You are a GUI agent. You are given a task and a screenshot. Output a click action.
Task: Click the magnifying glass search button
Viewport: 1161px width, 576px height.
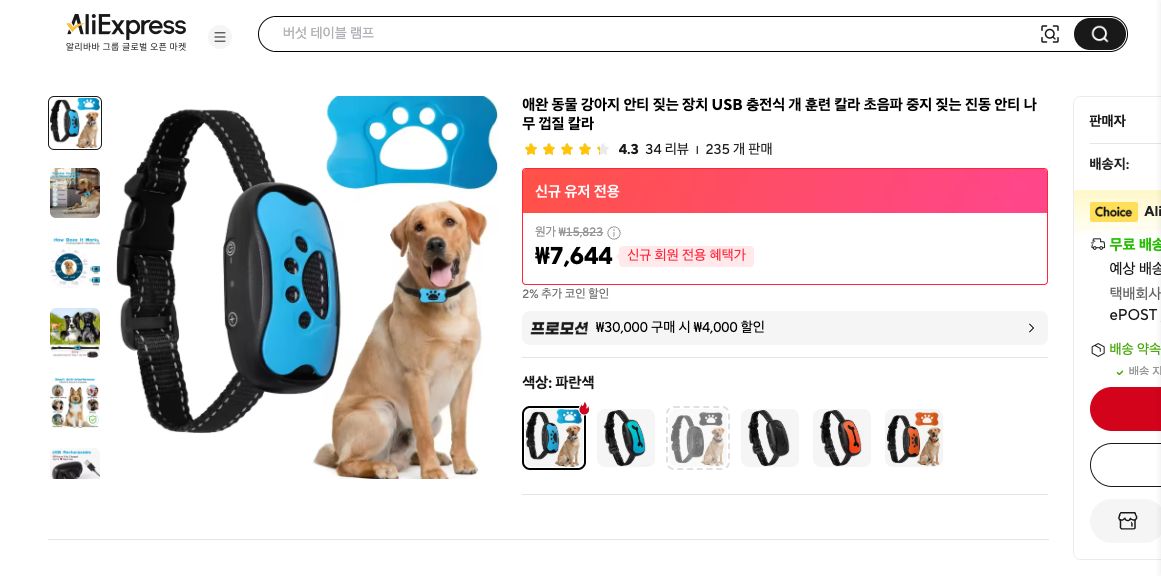(x=1099, y=34)
